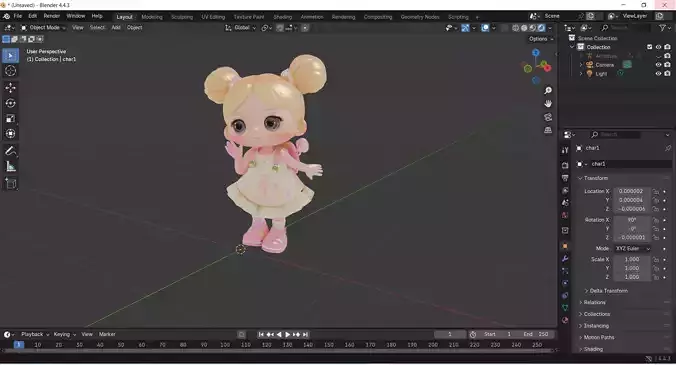This screenshot has width=676, height=365.
Task: Open the viewport Add menu
Action: click(x=116, y=28)
